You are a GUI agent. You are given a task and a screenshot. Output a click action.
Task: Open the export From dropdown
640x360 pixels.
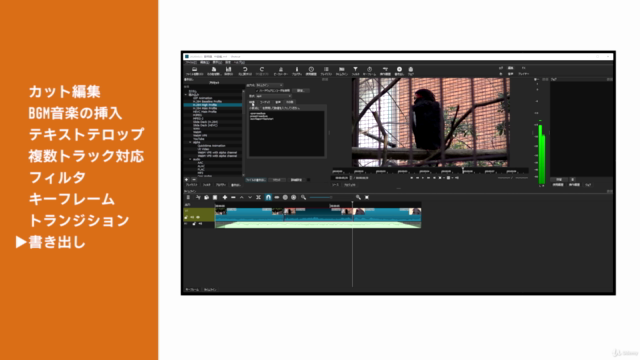click(269, 85)
